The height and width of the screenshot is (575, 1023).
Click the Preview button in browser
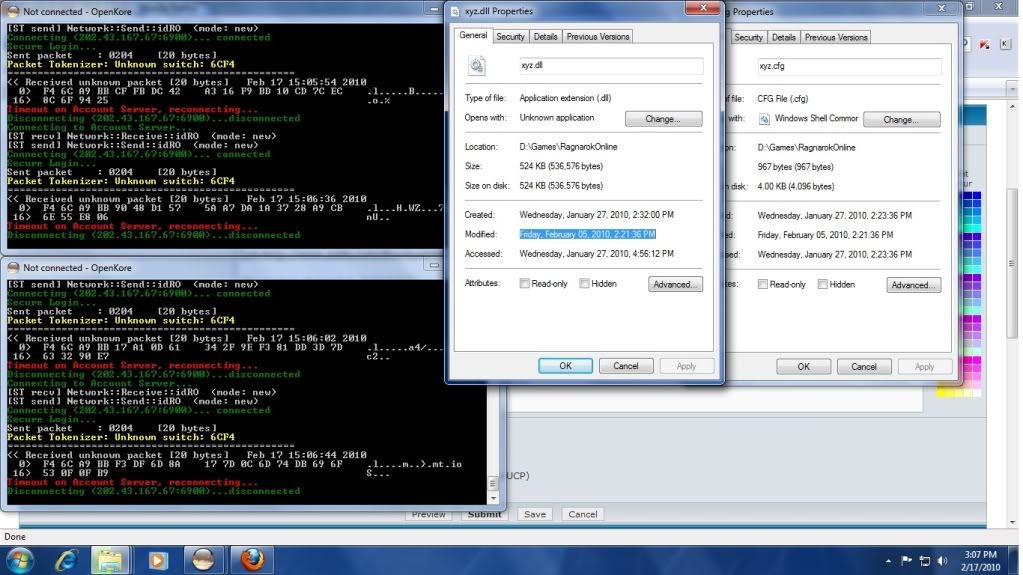click(429, 514)
